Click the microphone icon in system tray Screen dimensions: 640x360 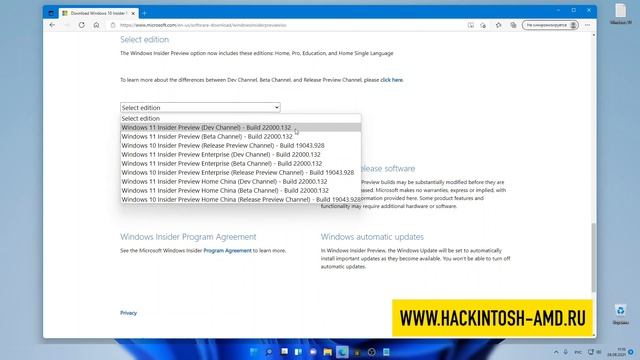[566, 352]
